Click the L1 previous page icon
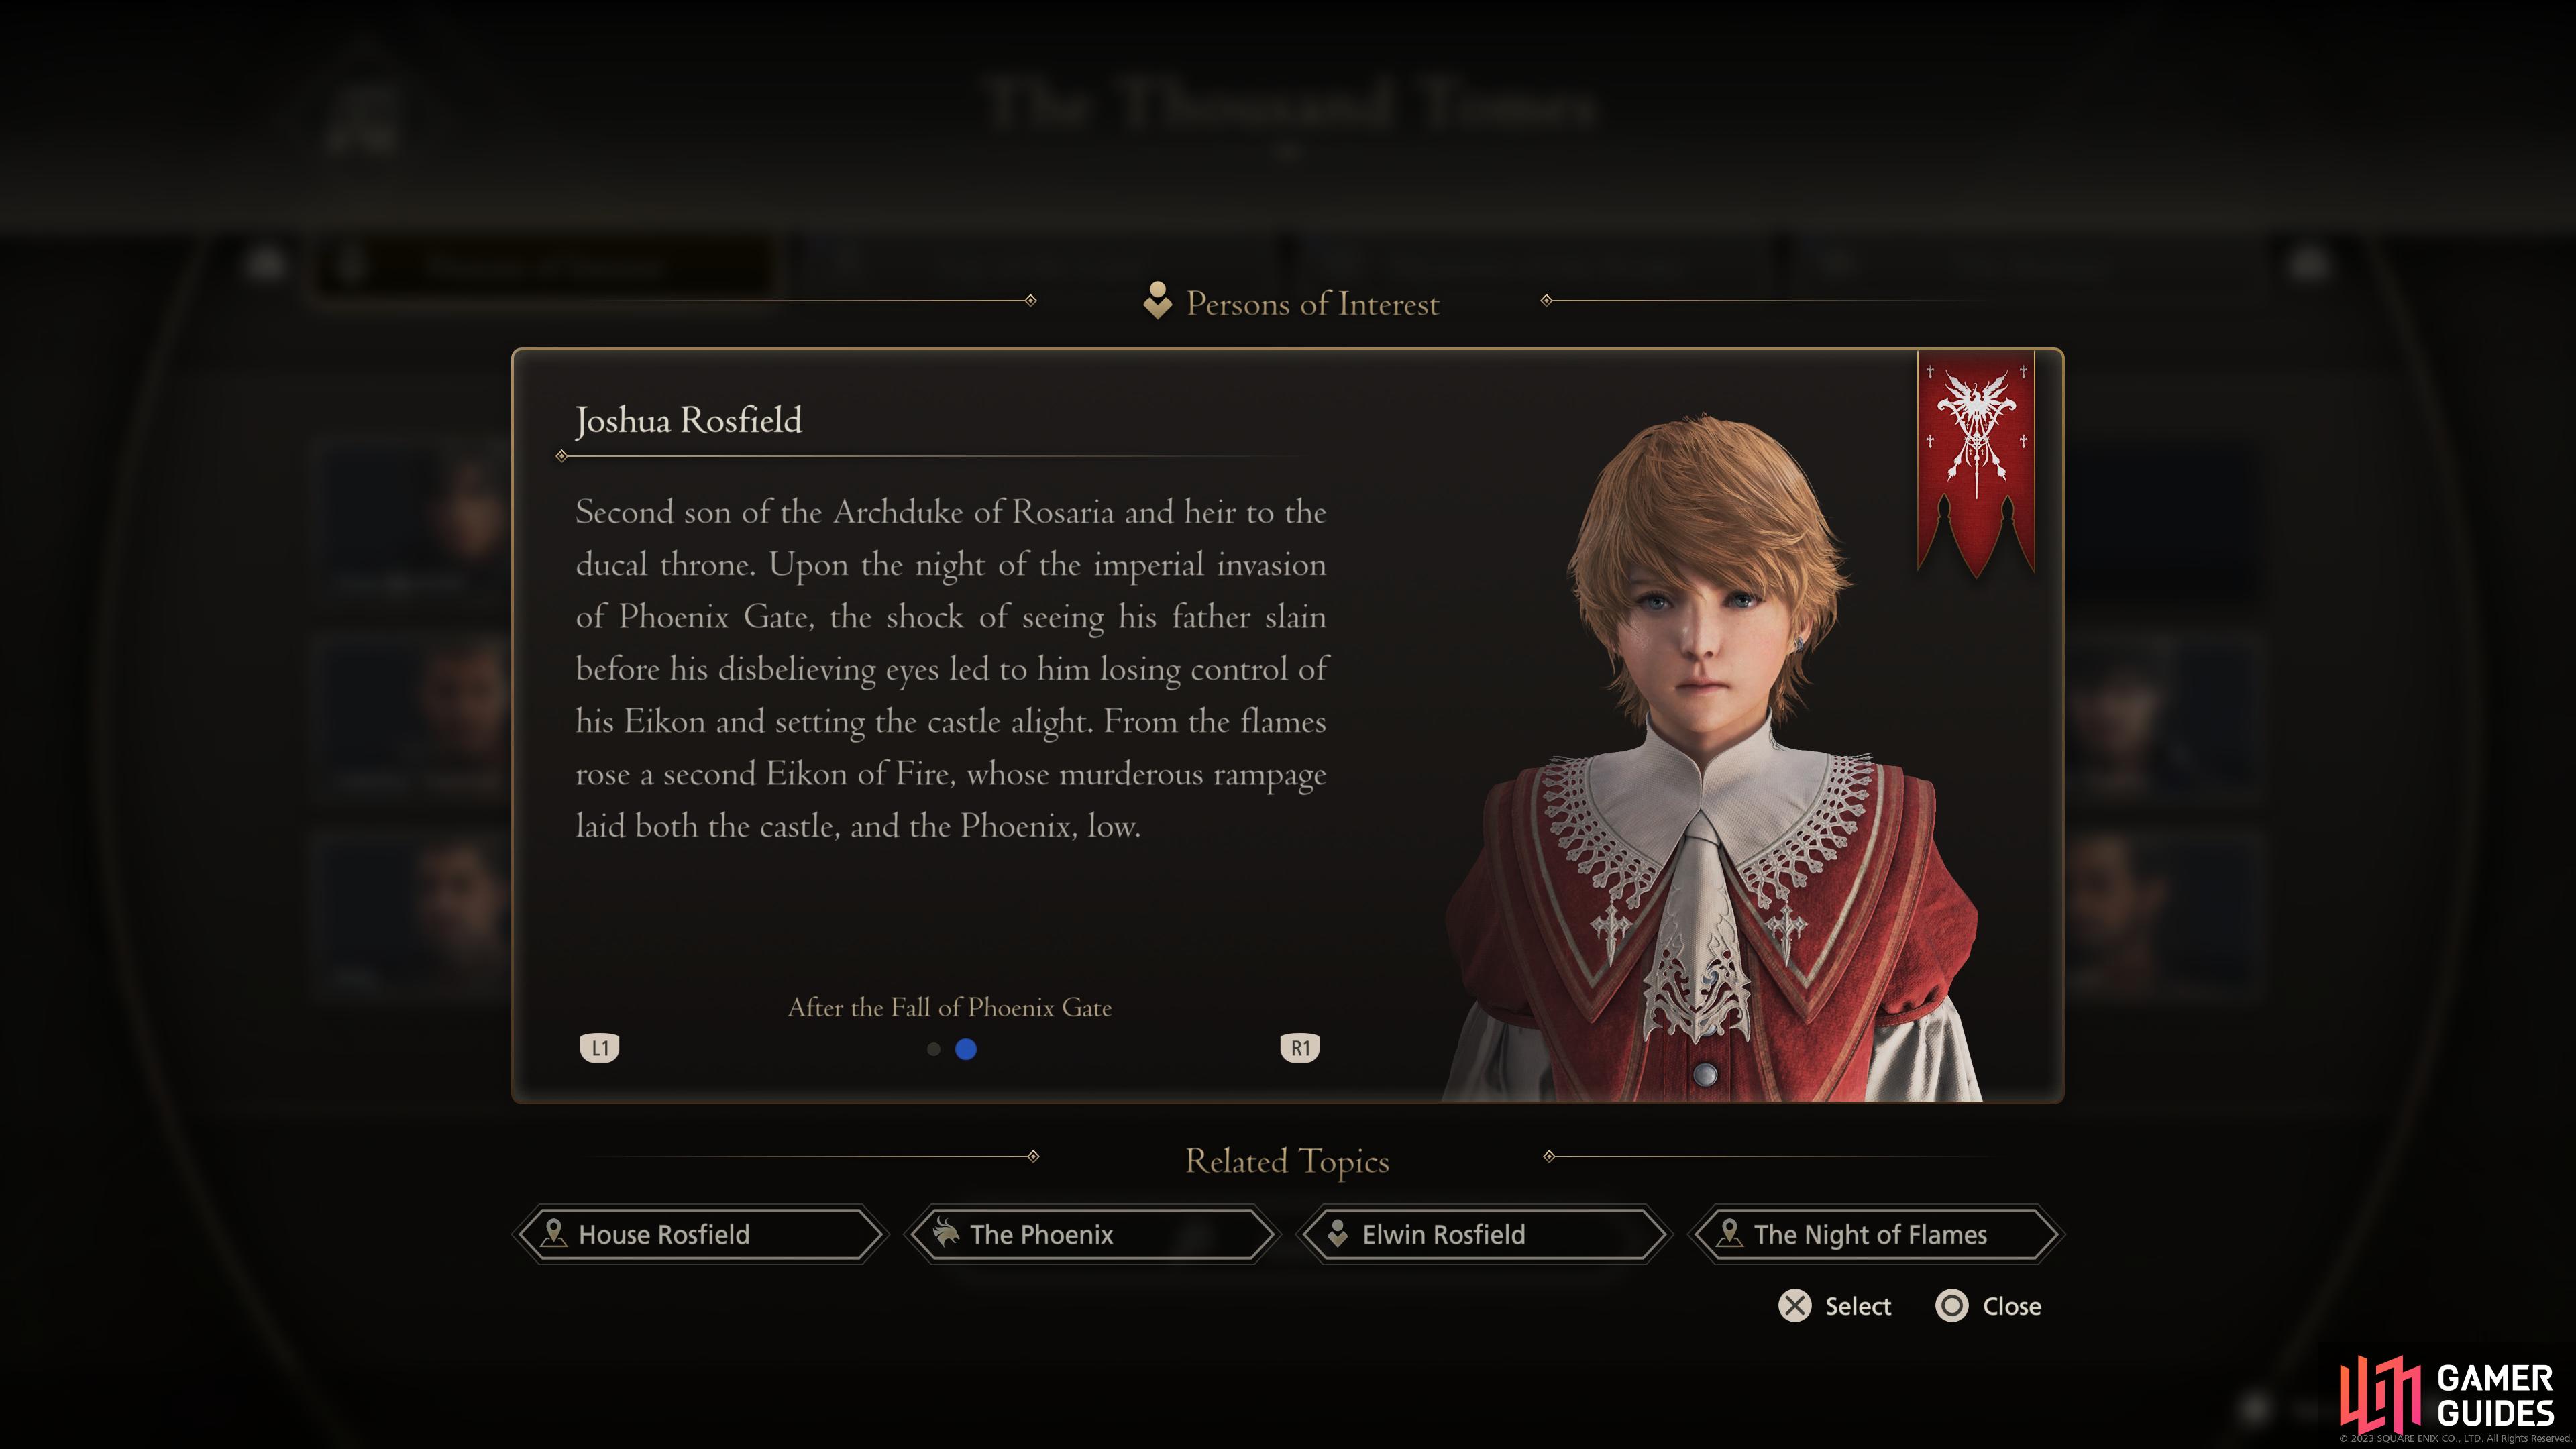2576x1449 pixels. click(600, 1048)
